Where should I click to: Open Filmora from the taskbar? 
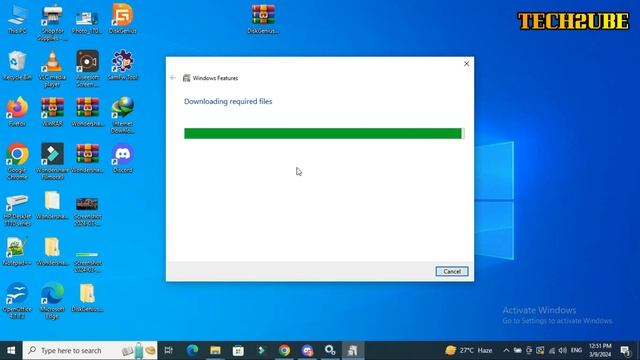pyautogui.click(x=261, y=350)
